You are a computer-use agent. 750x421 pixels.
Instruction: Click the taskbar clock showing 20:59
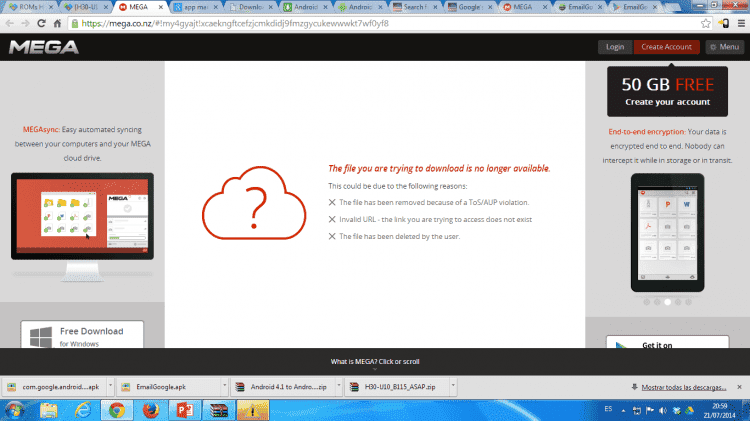pyautogui.click(x=719, y=410)
